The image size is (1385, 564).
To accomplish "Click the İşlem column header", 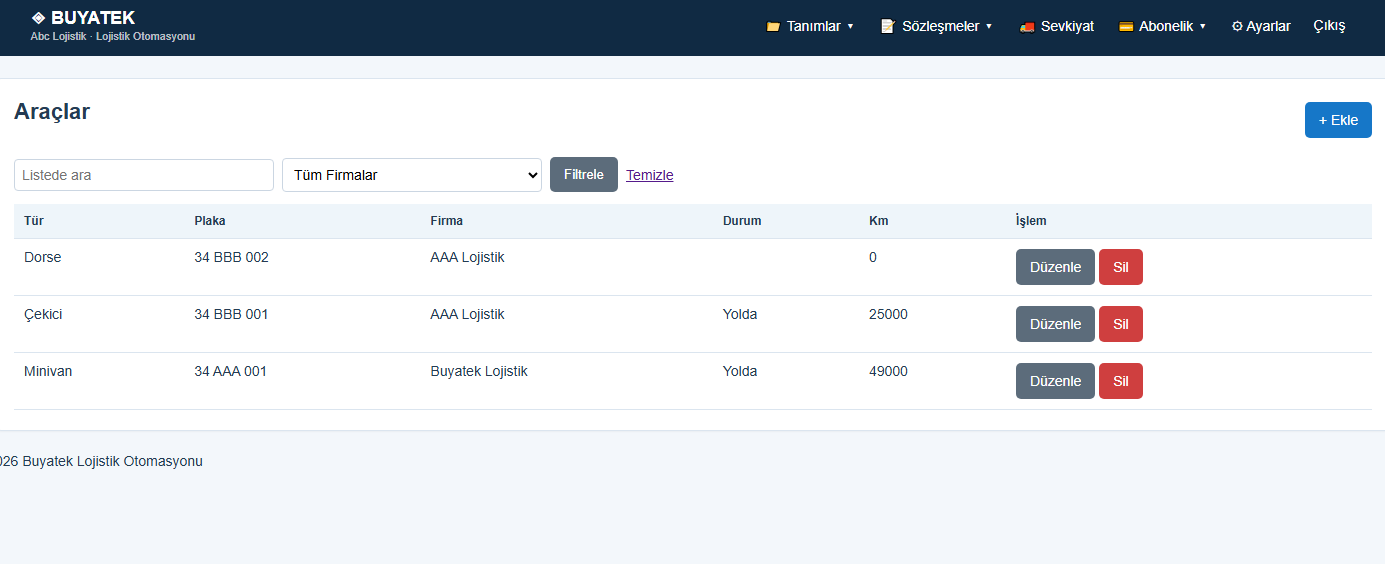I will coord(1031,221).
